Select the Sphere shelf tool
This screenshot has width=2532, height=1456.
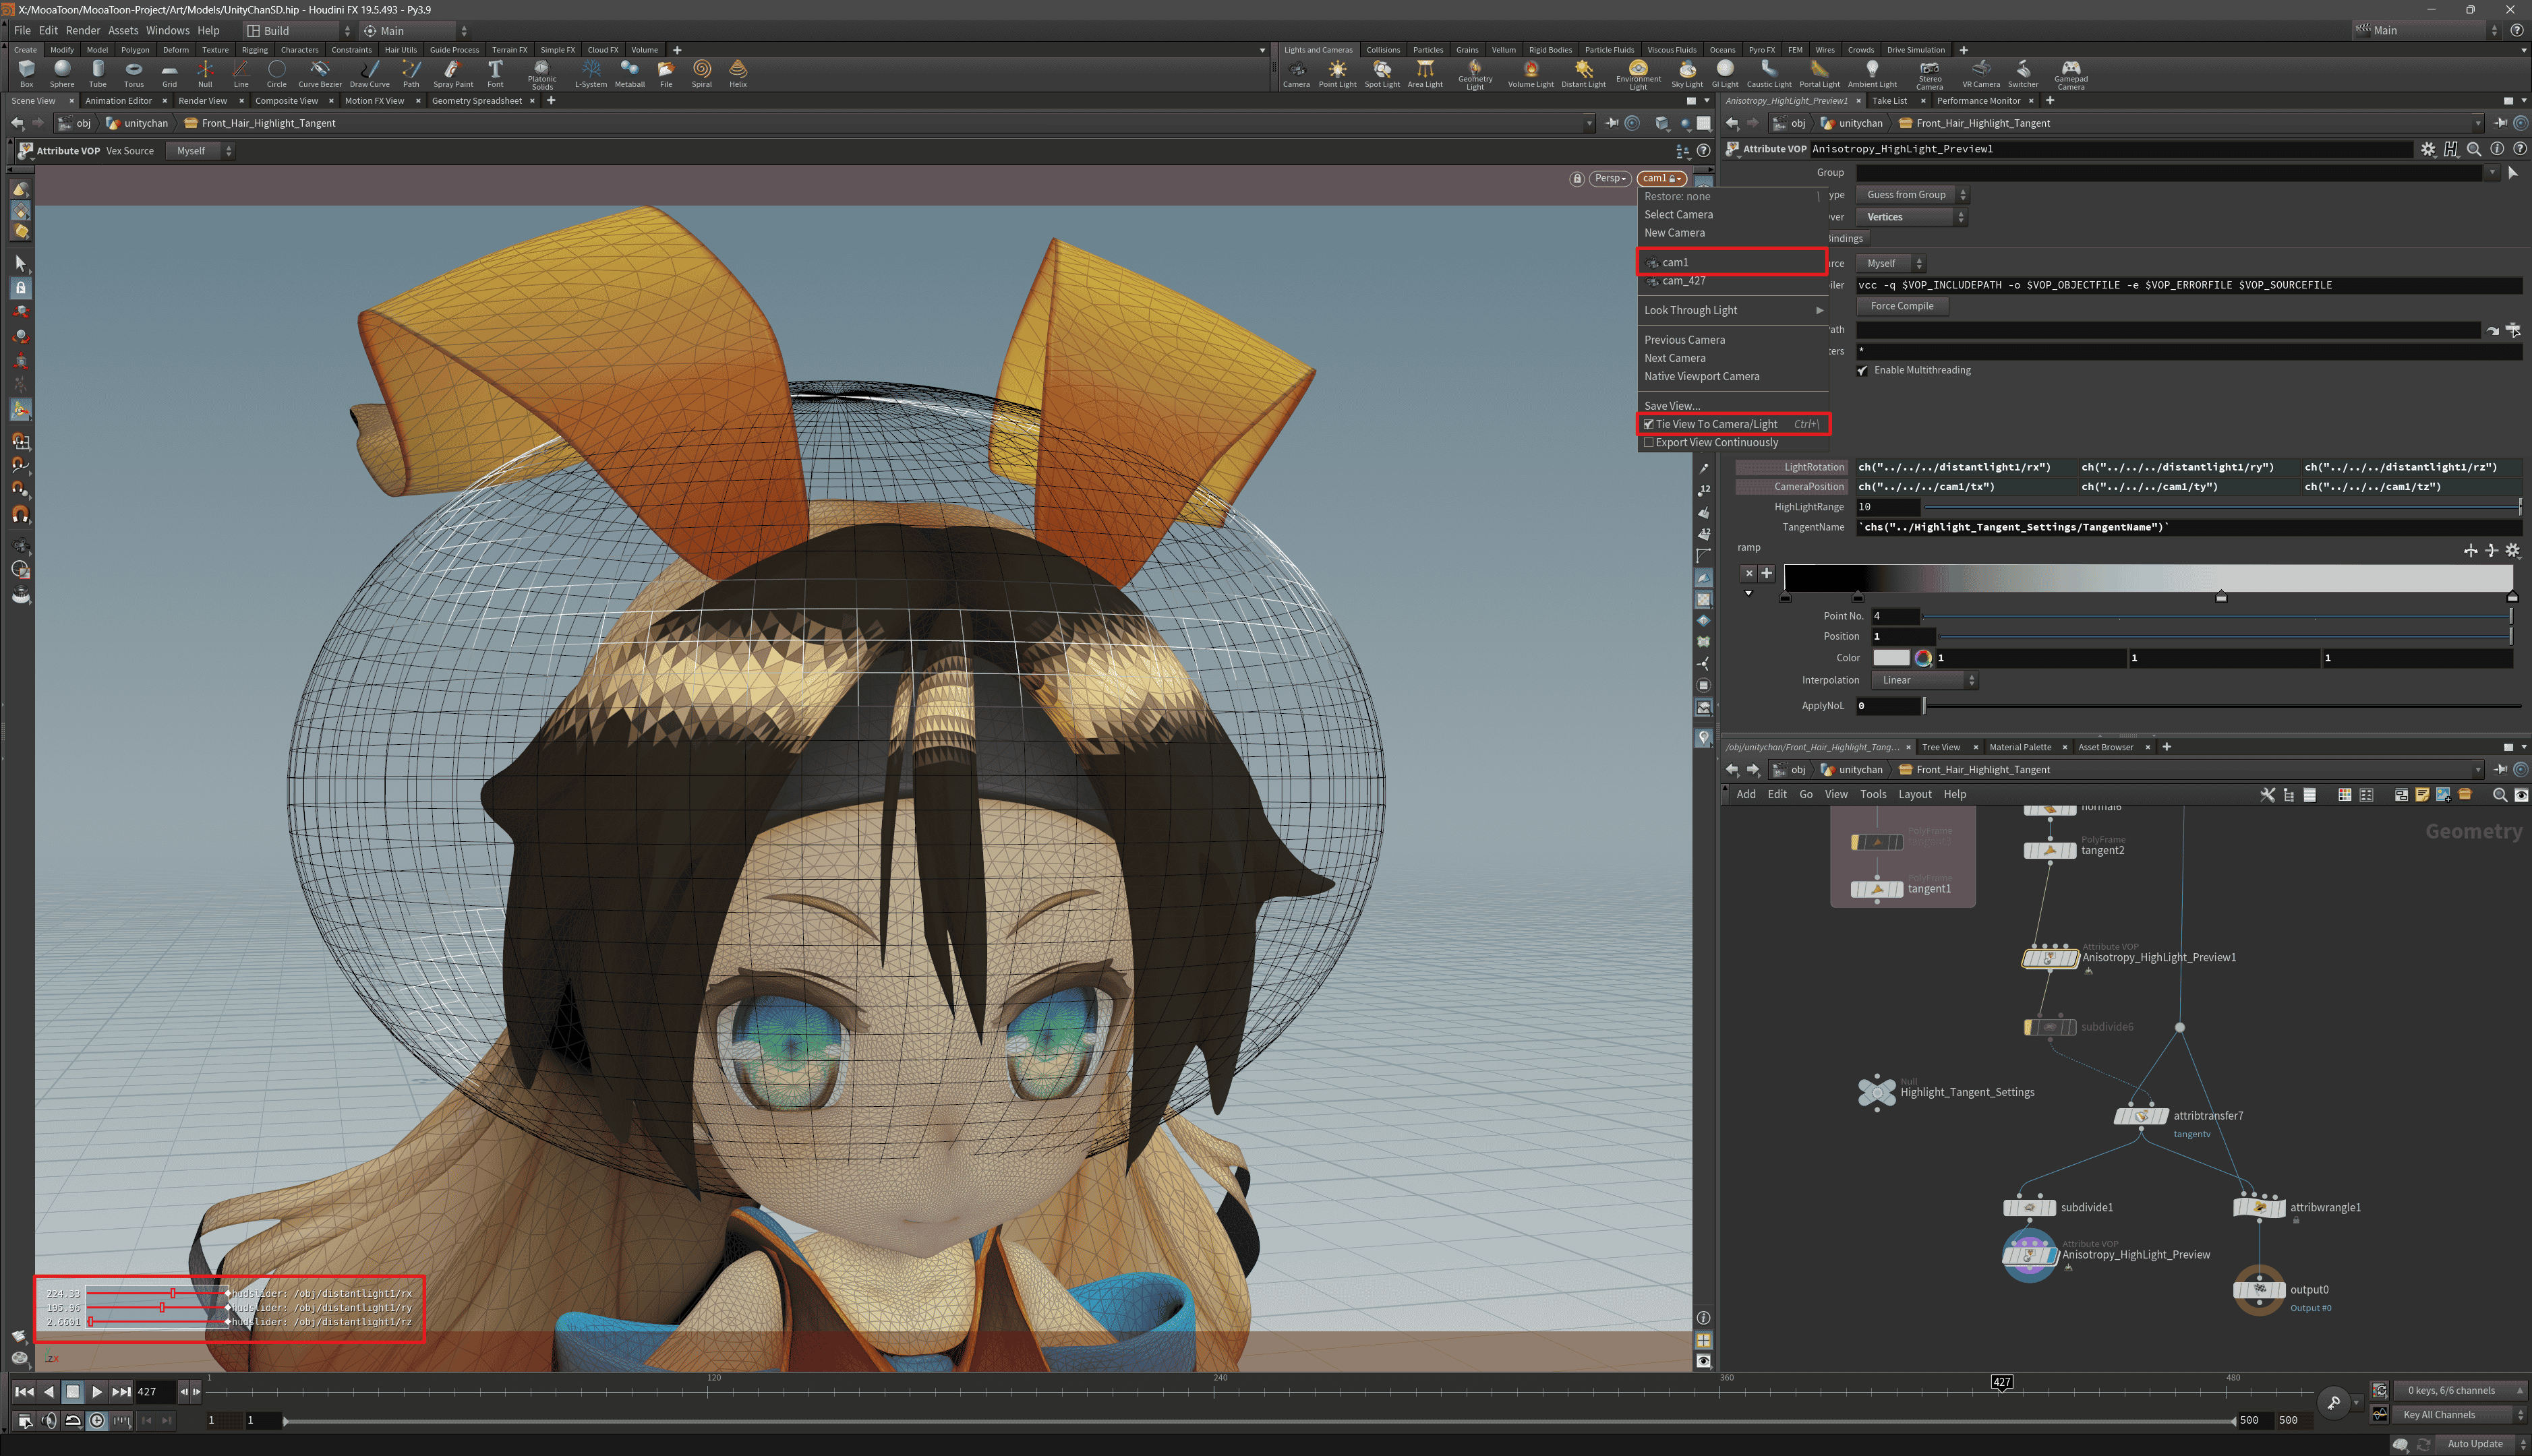tap(62, 73)
